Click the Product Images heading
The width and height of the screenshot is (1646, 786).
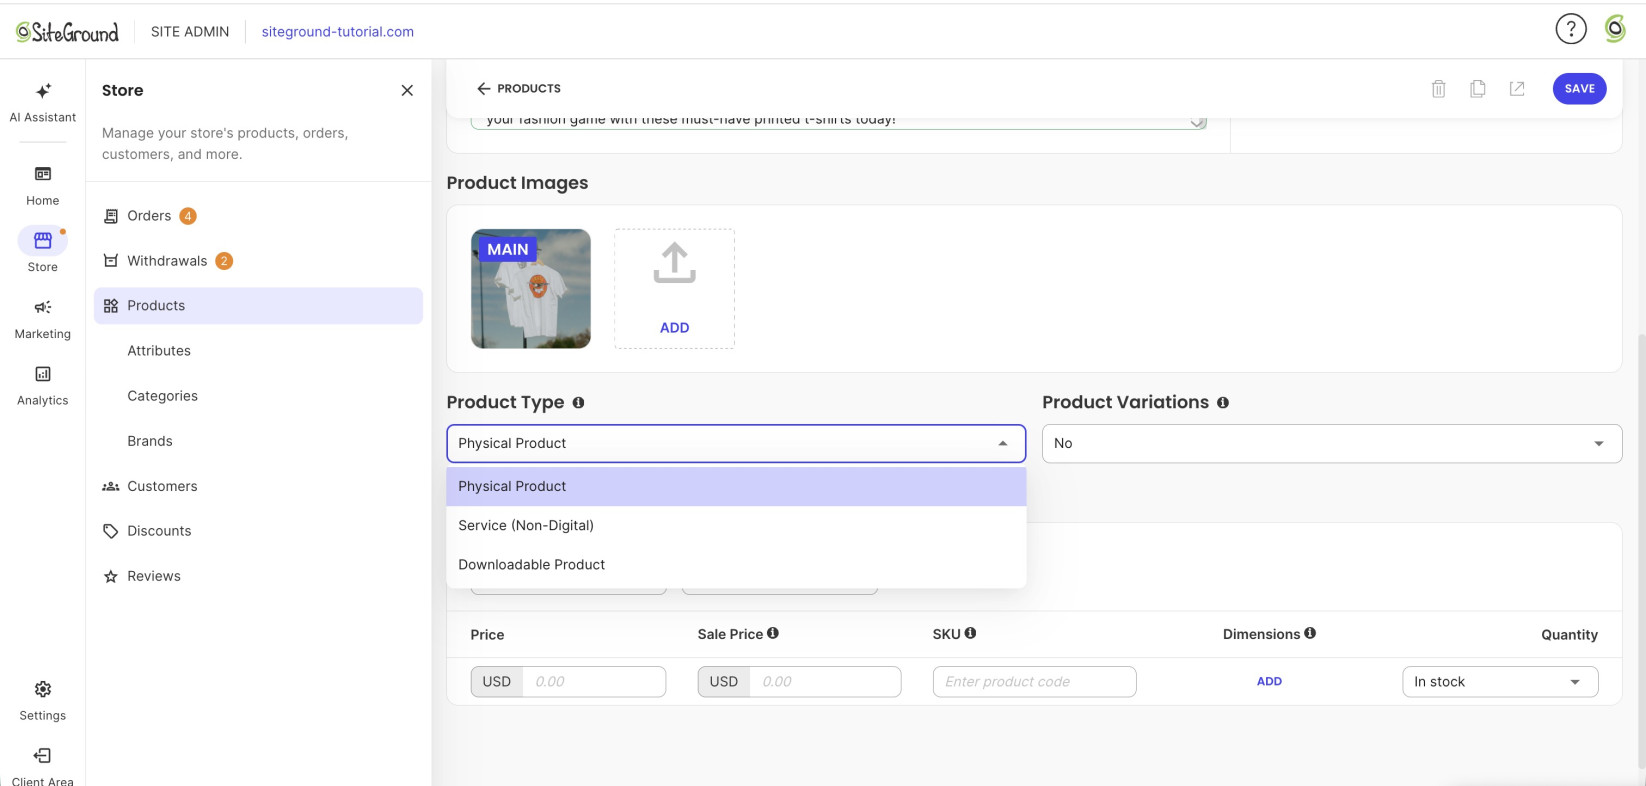pos(517,183)
